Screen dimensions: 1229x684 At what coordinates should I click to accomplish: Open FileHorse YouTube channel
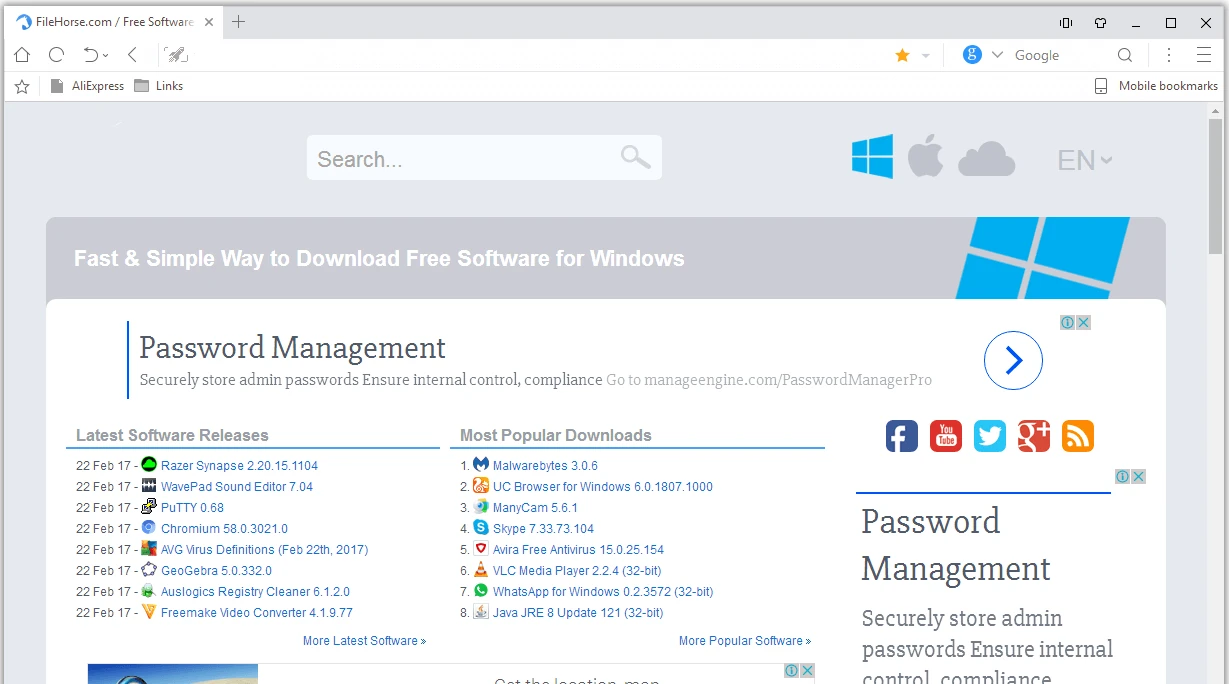click(x=946, y=436)
